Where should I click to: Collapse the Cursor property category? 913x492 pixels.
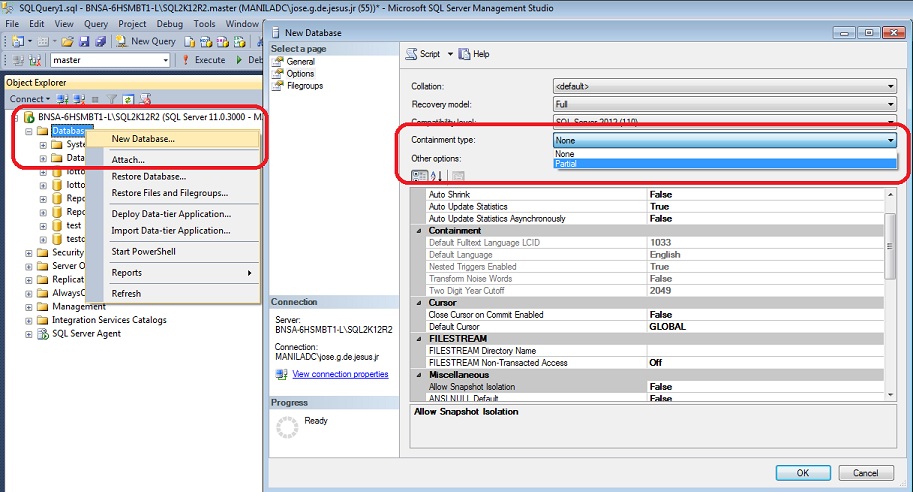tap(419, 303)
